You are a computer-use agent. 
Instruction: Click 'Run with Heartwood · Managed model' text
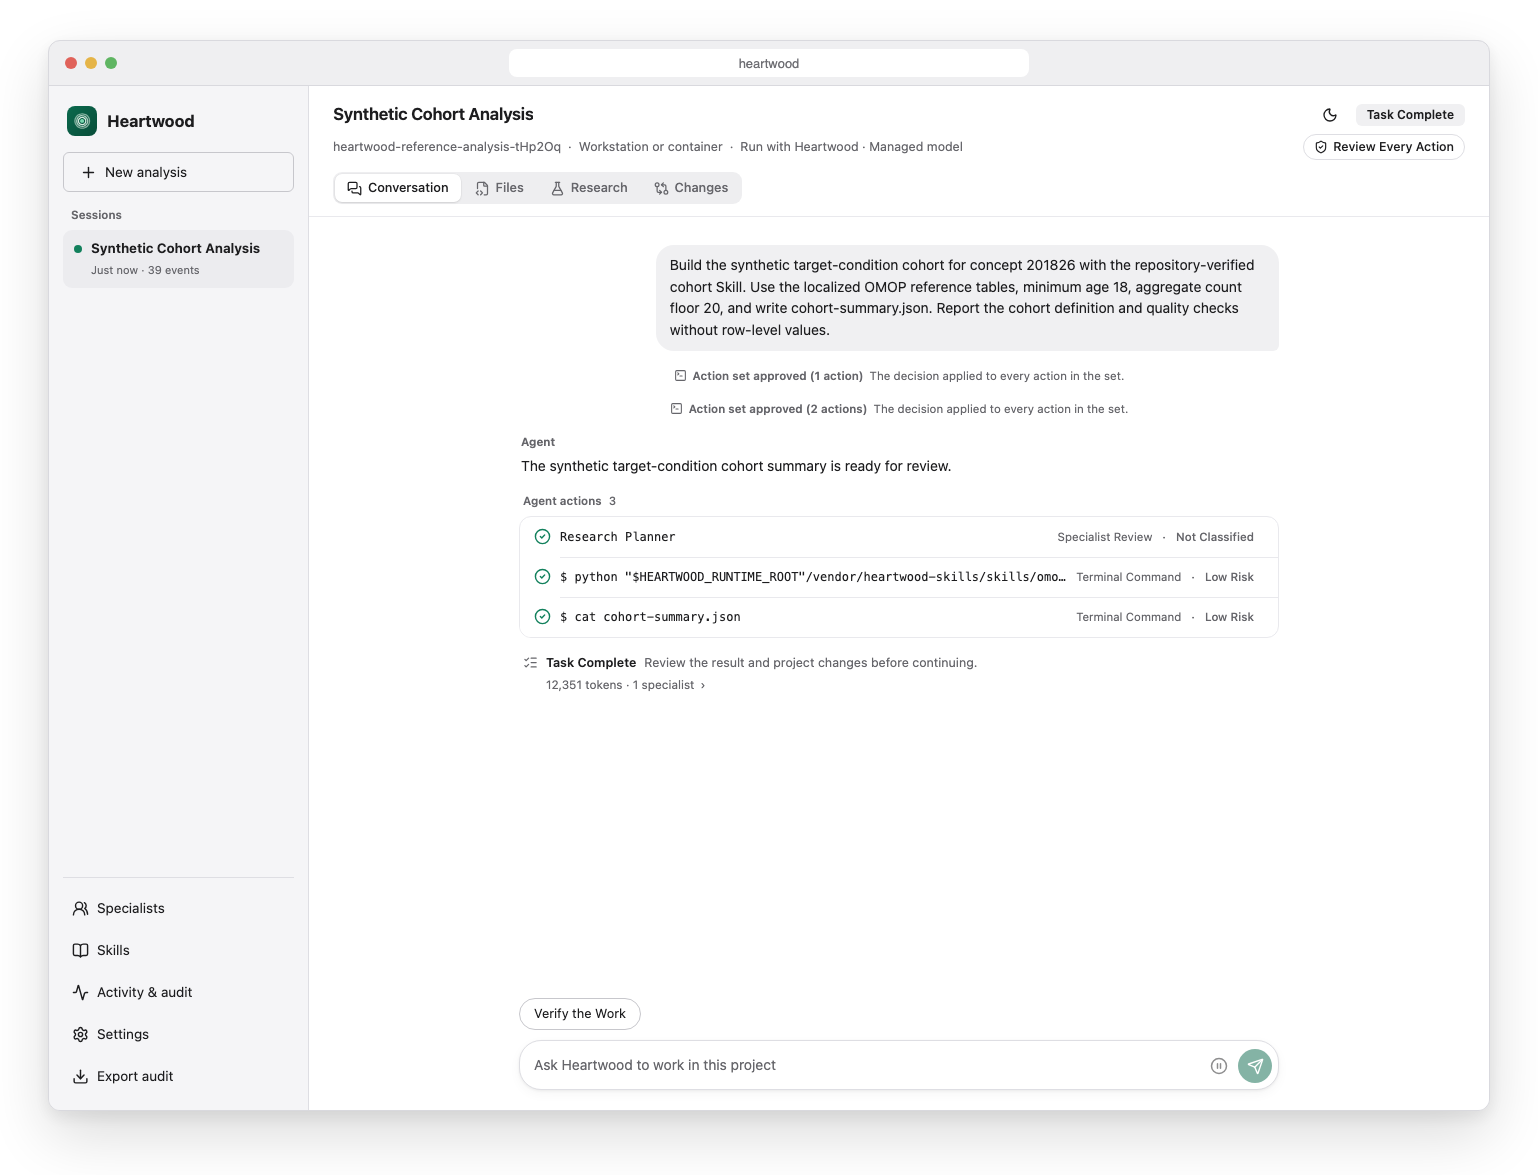coord(851,147)
